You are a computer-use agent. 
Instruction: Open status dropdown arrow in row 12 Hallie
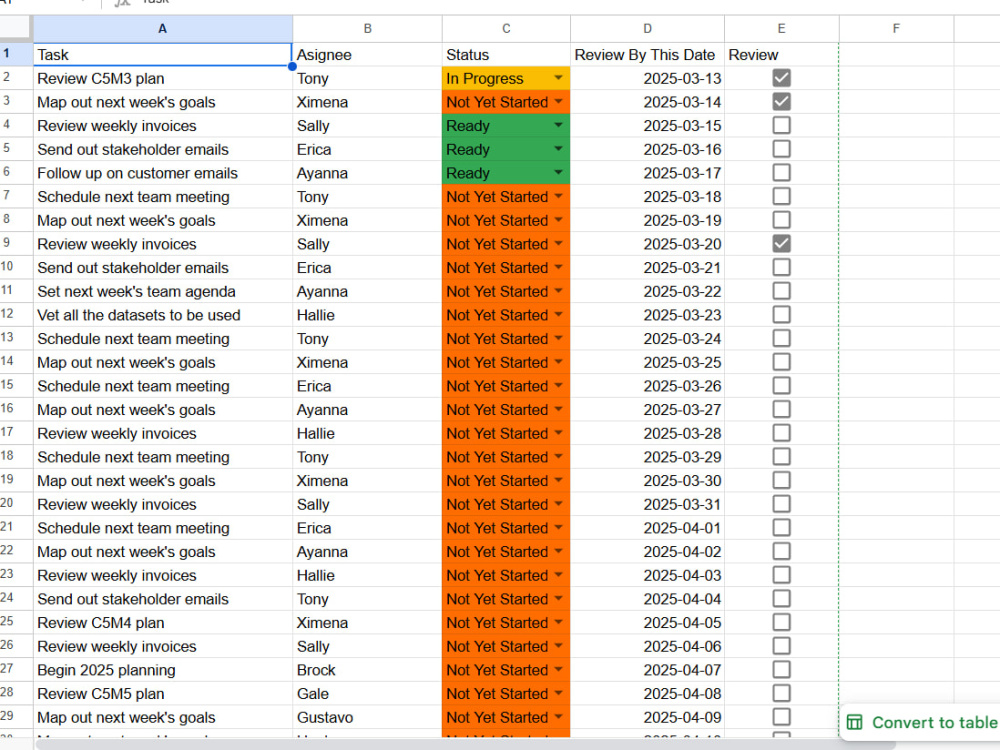558,314
